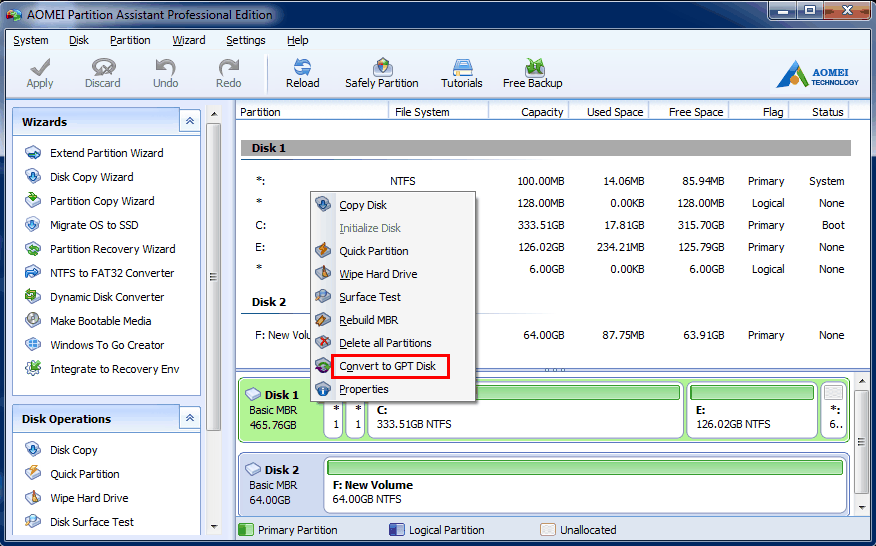
Task: Click Make Bootable Media icon
Action: [33, 321]
